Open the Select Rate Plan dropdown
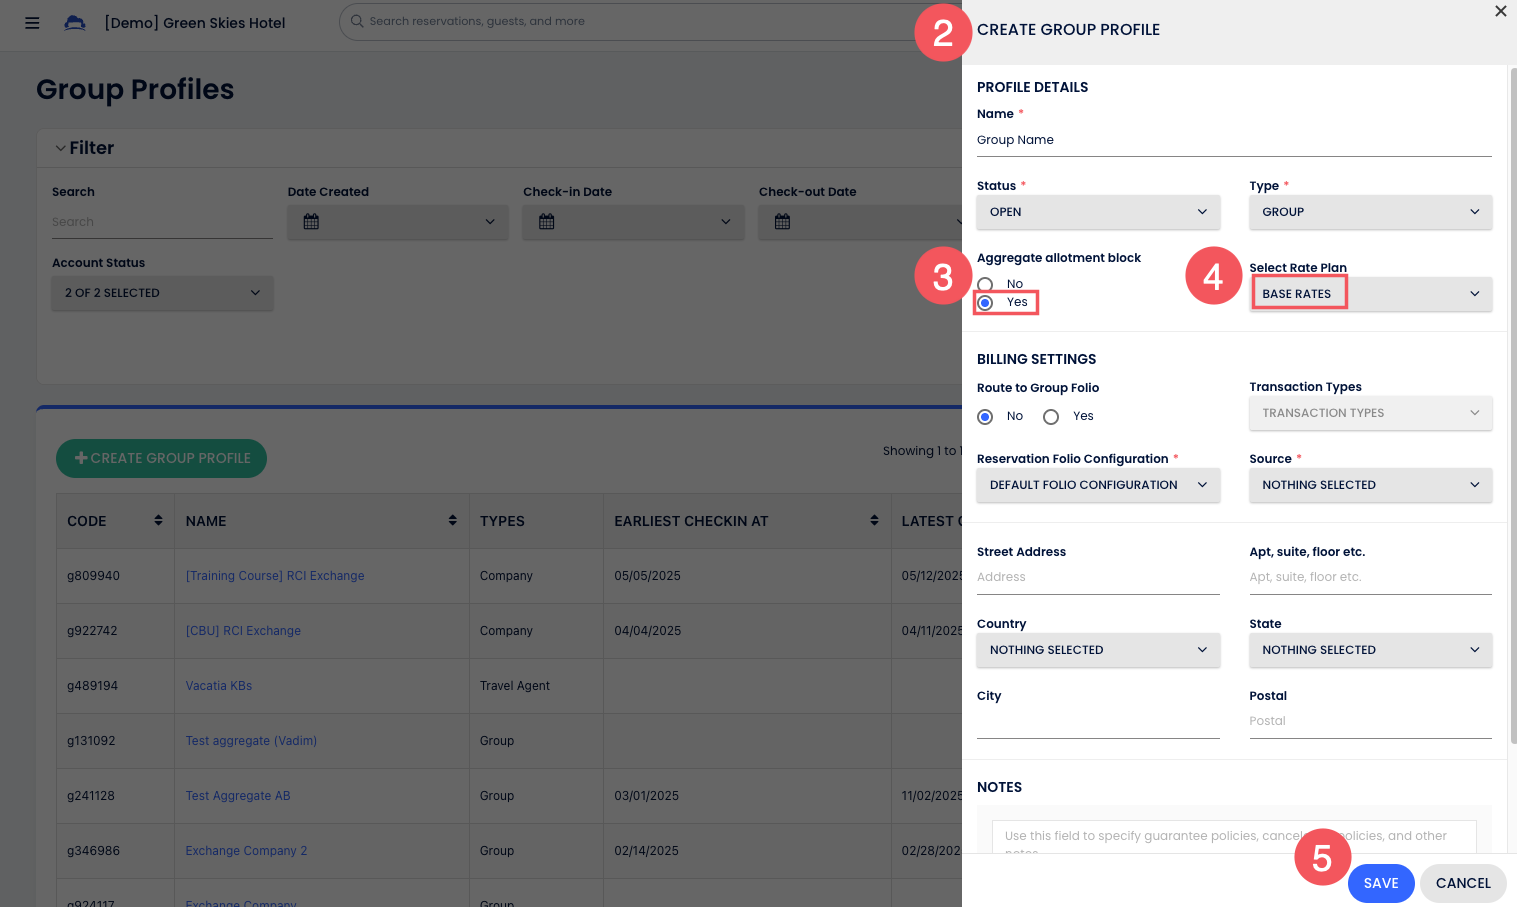Screen dimensions: 1517x907 [x=1370, y=294]
